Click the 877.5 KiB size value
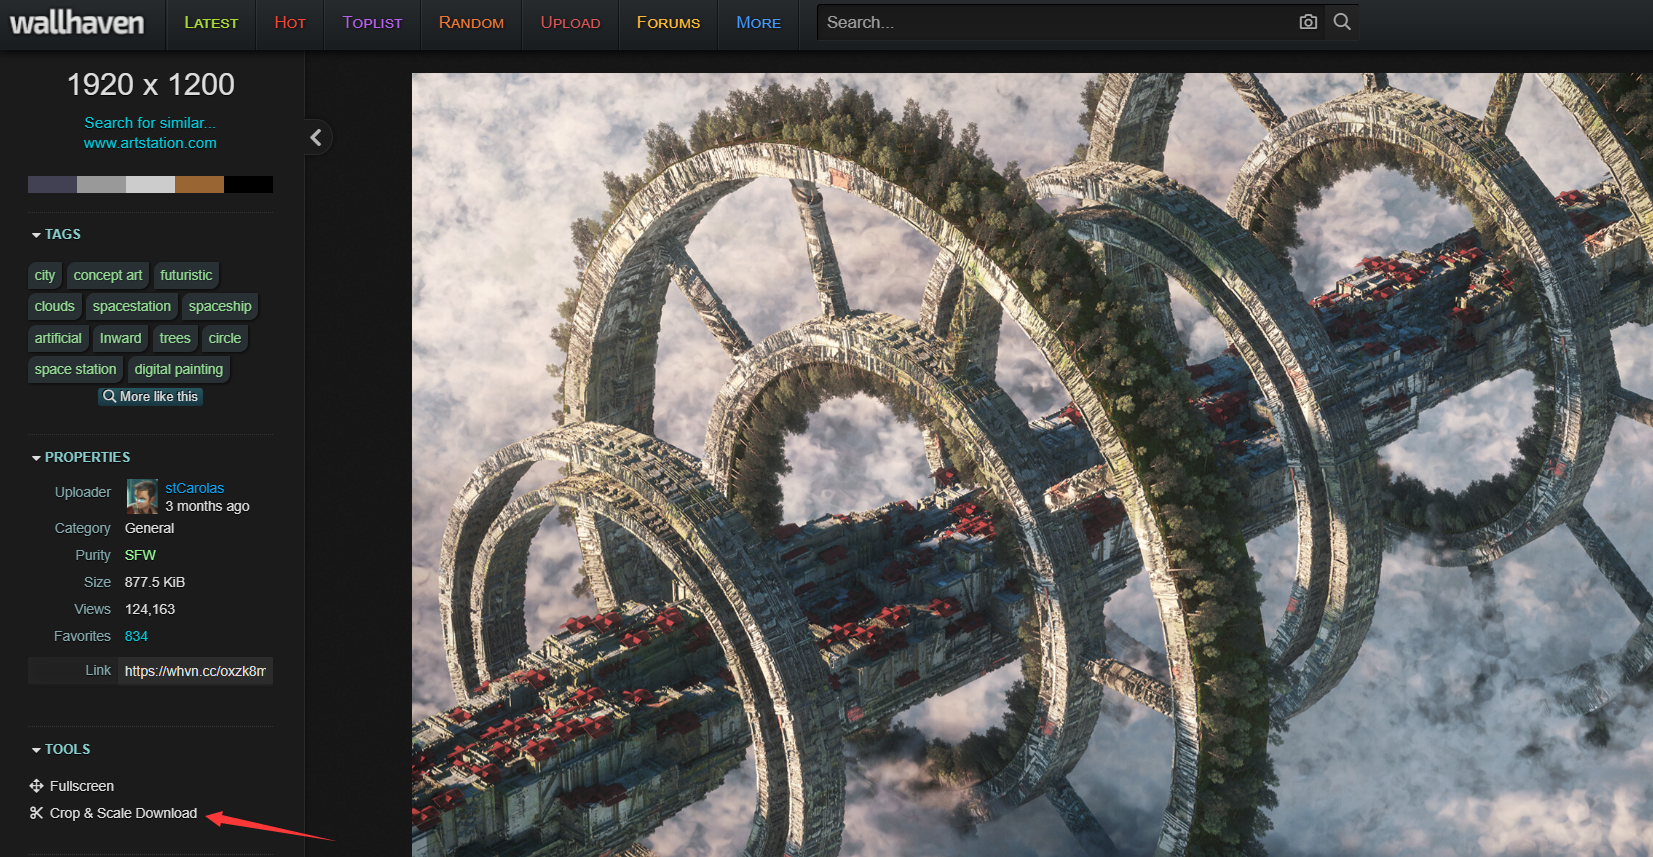The width and height of the screenshot is (1653, 857). click(155, 582)
